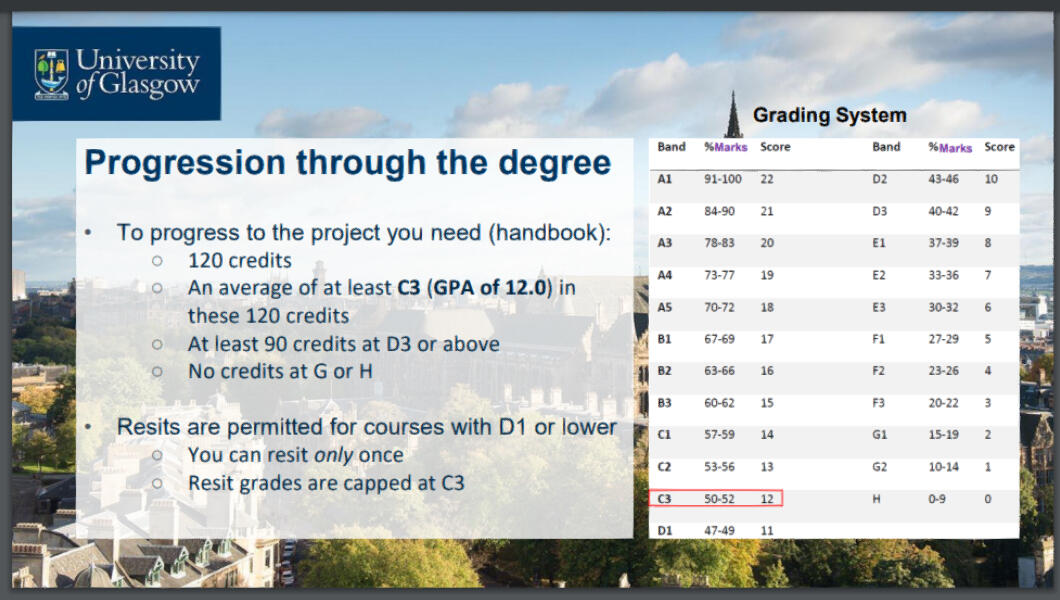
Task: Click the G1 band cell
Action: (880, 434)
